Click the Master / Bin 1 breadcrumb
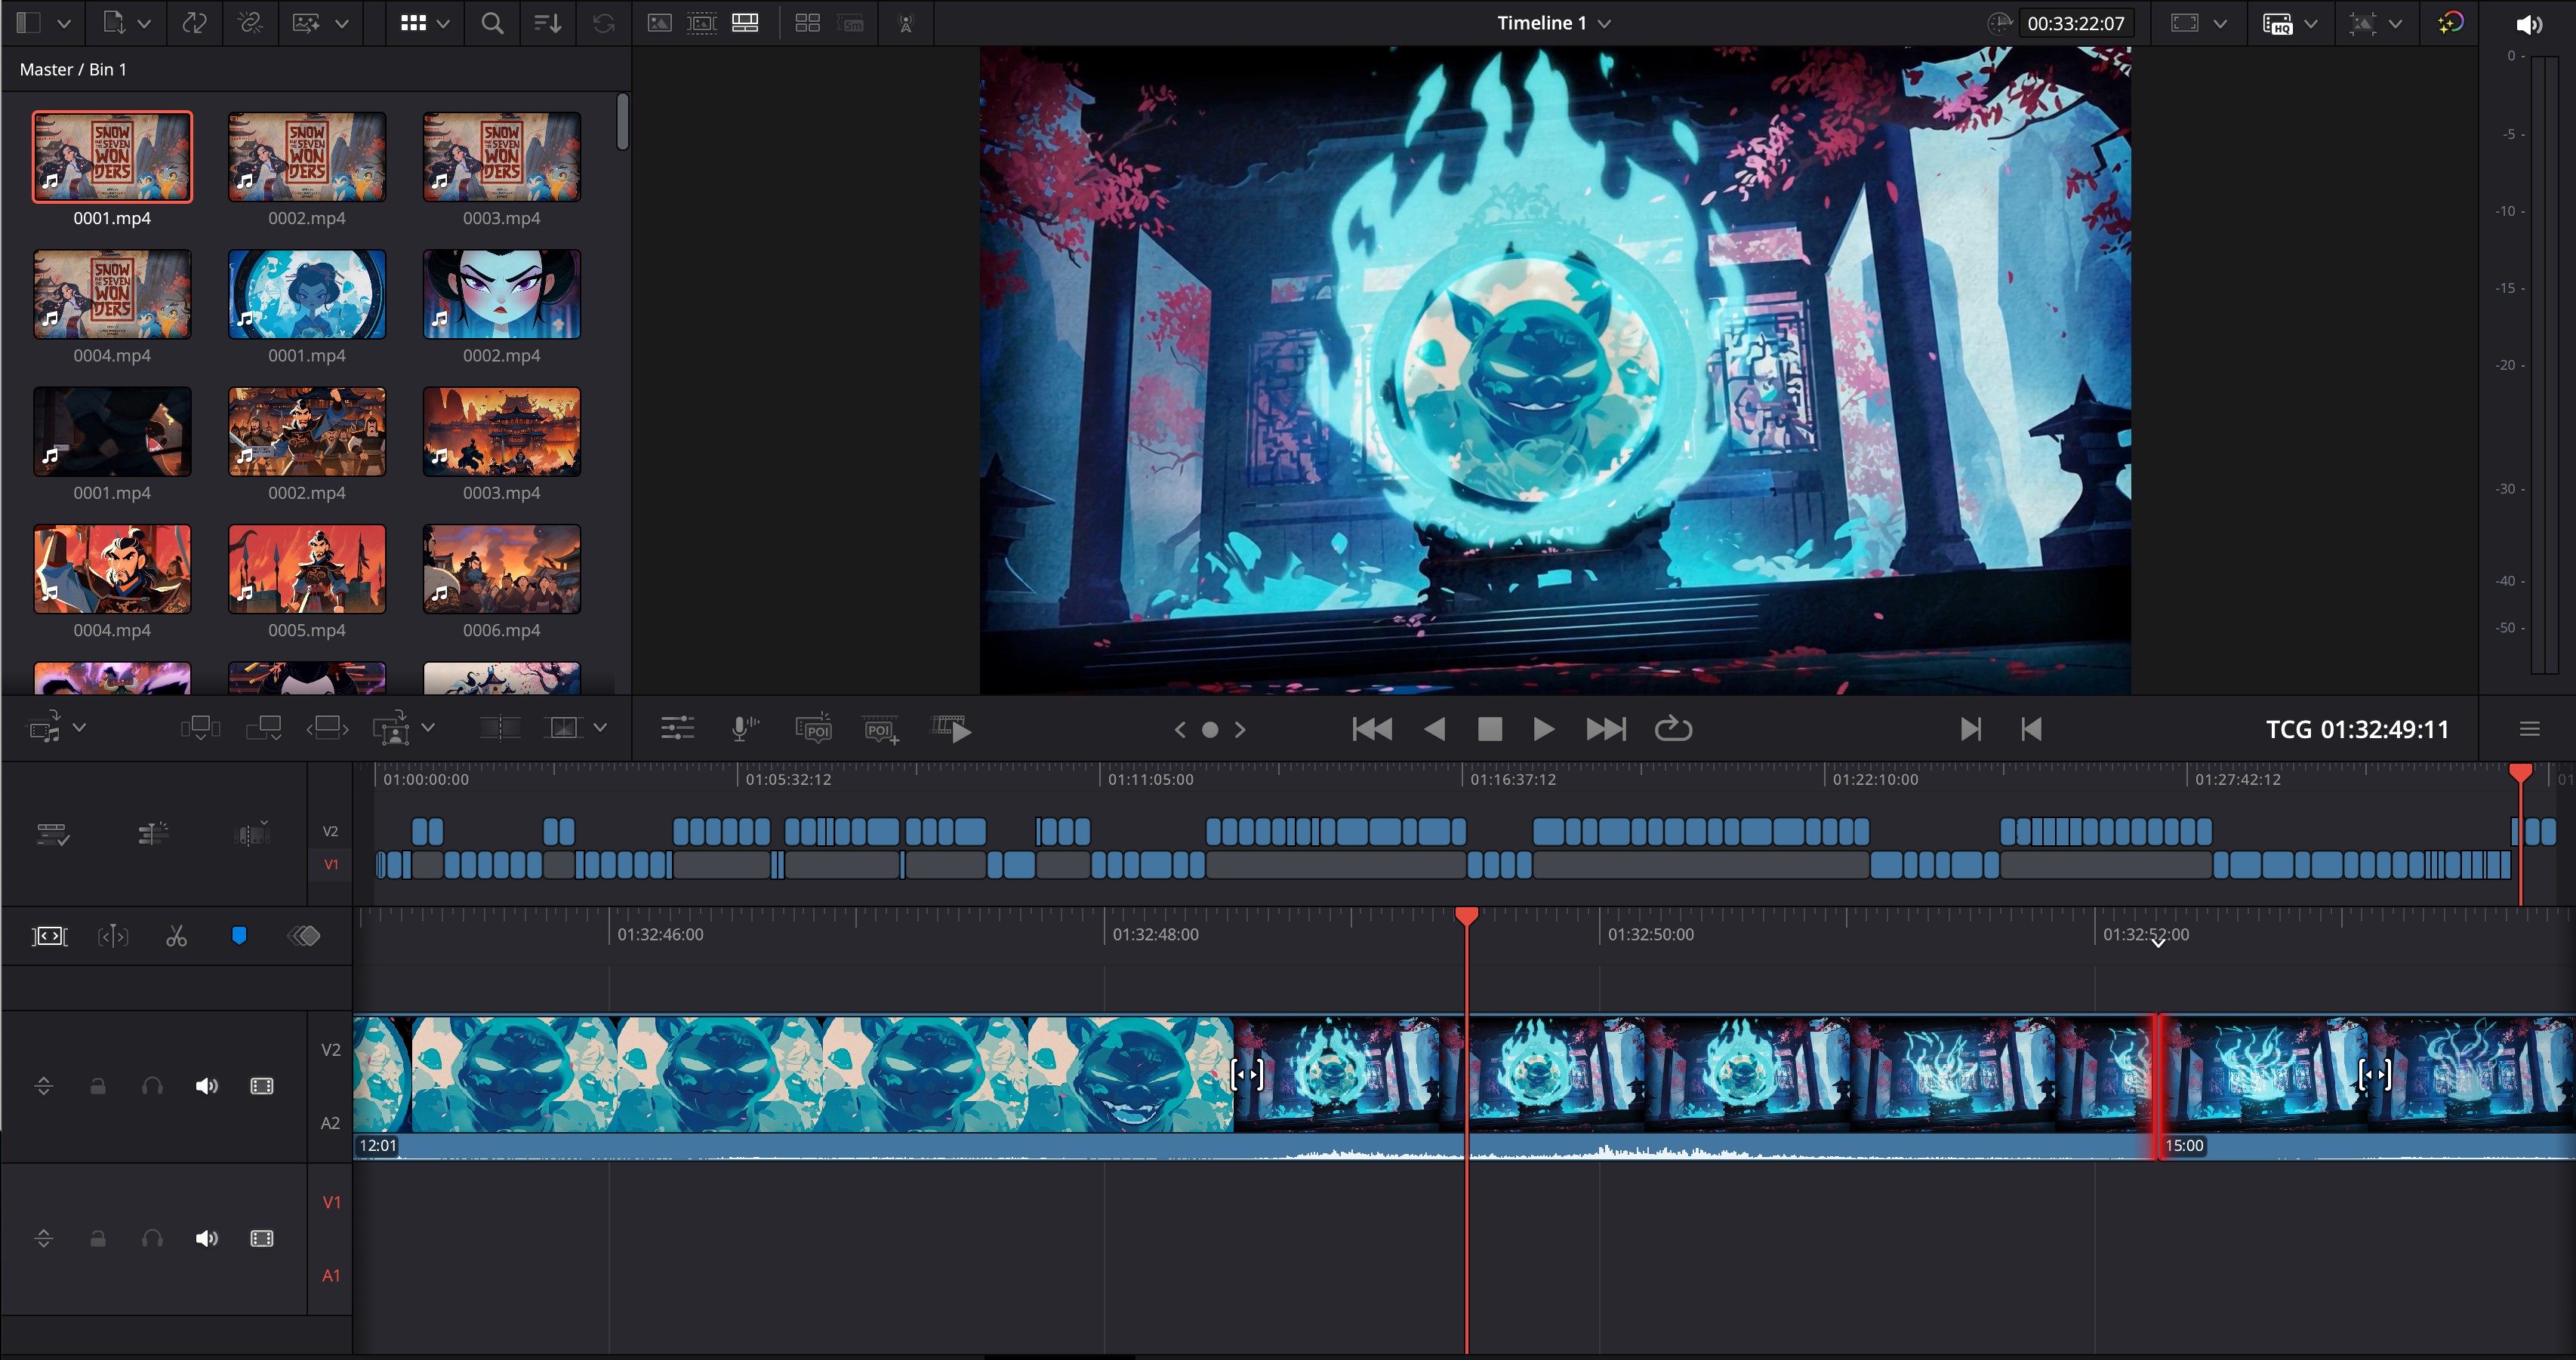The width and height of the screenshot is (2576, 1360). (73, 69)
